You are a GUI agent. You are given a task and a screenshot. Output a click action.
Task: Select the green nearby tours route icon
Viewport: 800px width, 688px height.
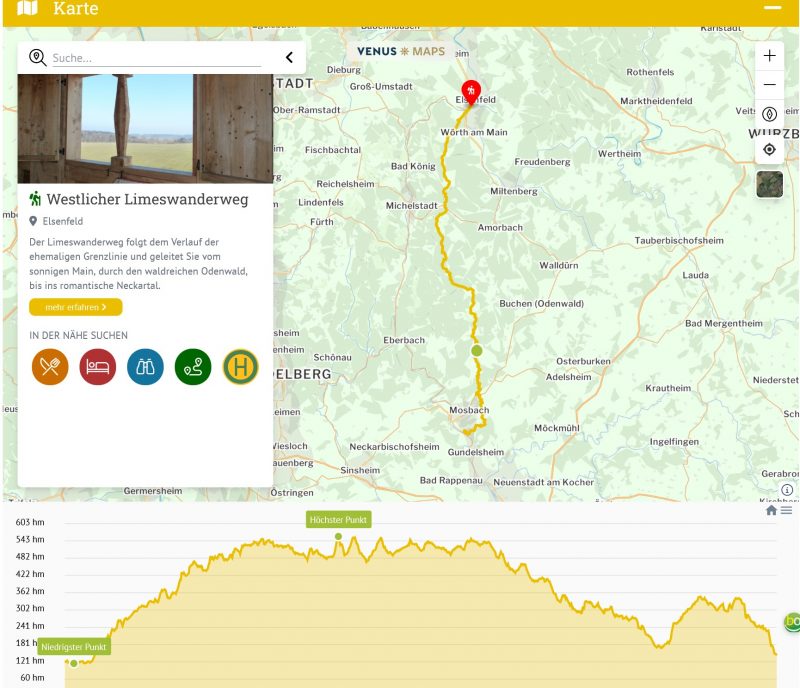(x=193, y=367)
